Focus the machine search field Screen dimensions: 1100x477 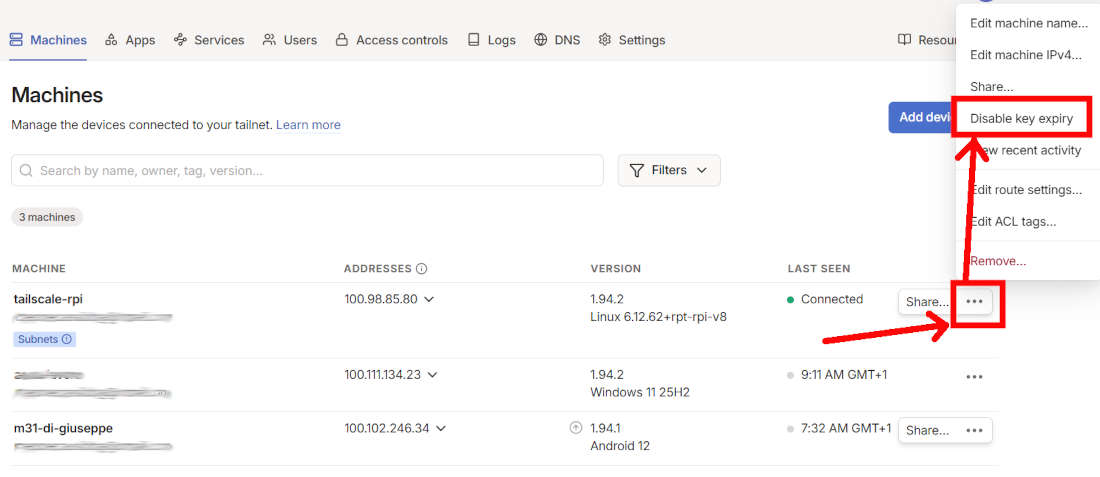coord(307,170)
